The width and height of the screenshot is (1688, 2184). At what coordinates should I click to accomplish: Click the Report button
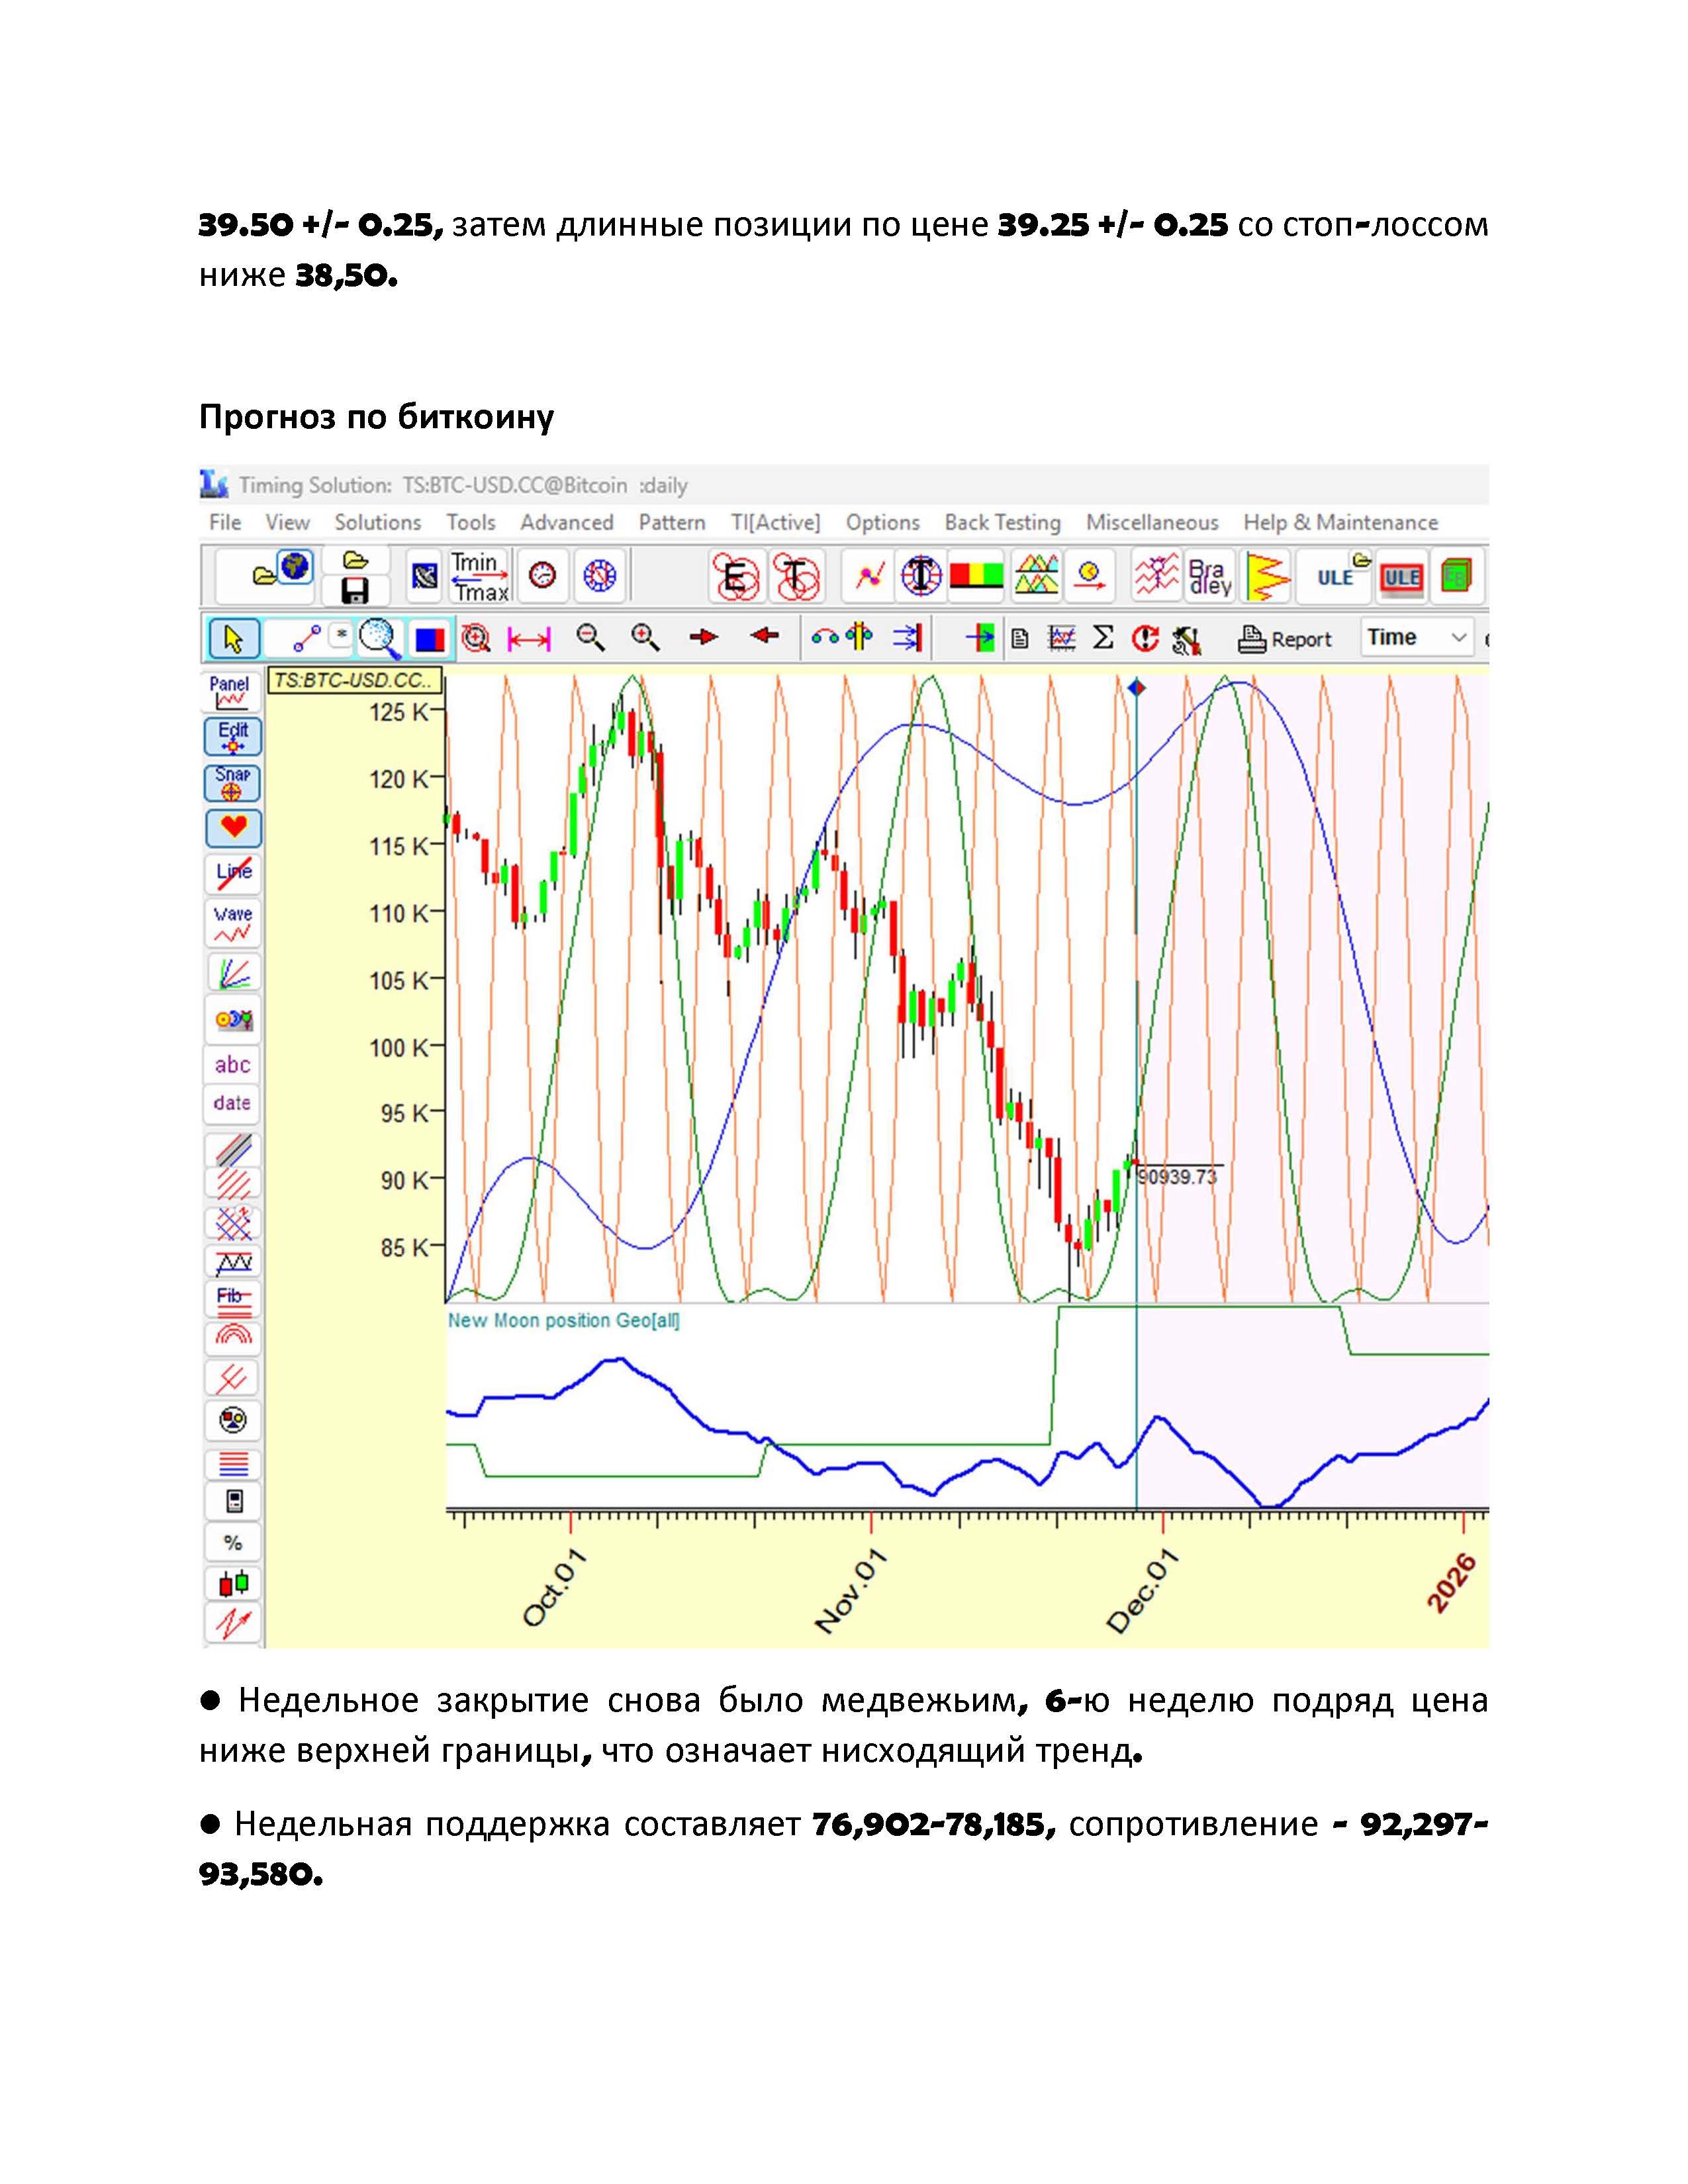point(1285,639)
